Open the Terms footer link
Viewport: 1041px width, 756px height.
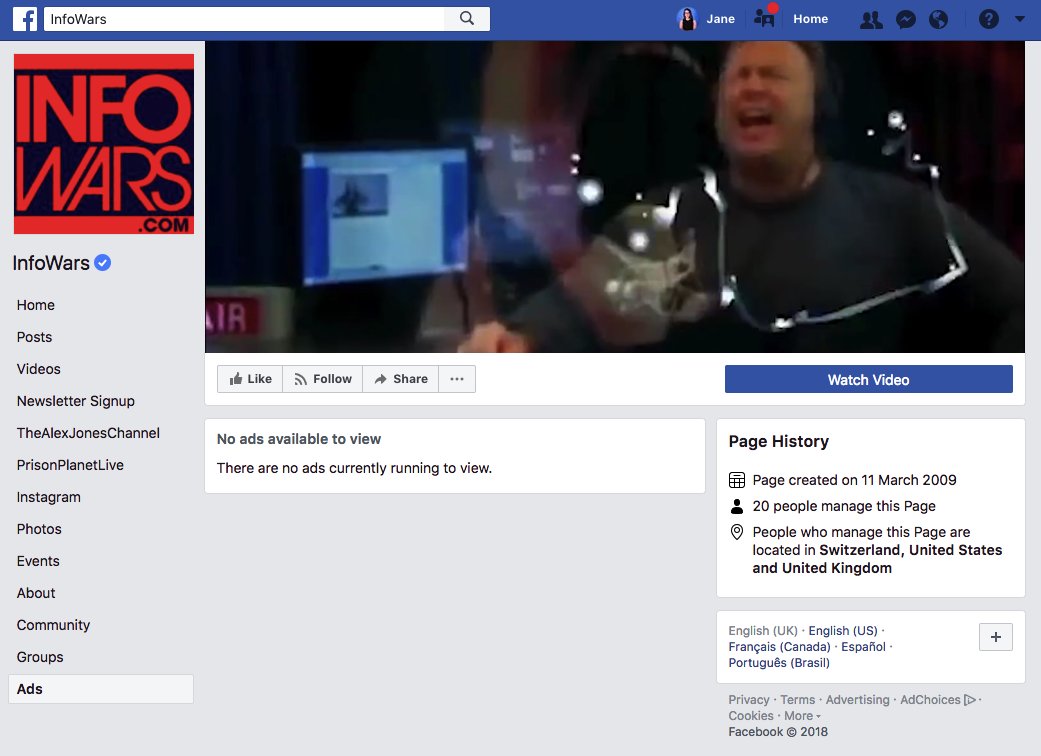point(797,700)
